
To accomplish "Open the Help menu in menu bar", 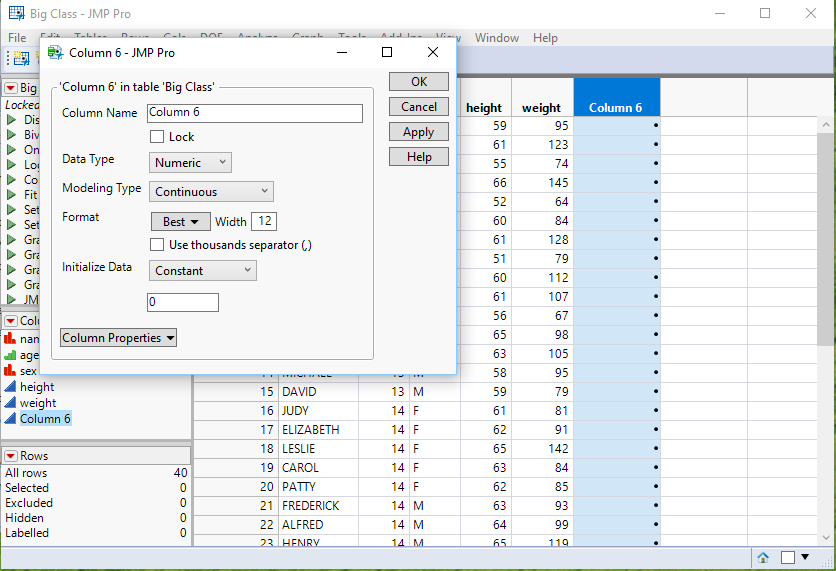I will [x=545, y=38].
